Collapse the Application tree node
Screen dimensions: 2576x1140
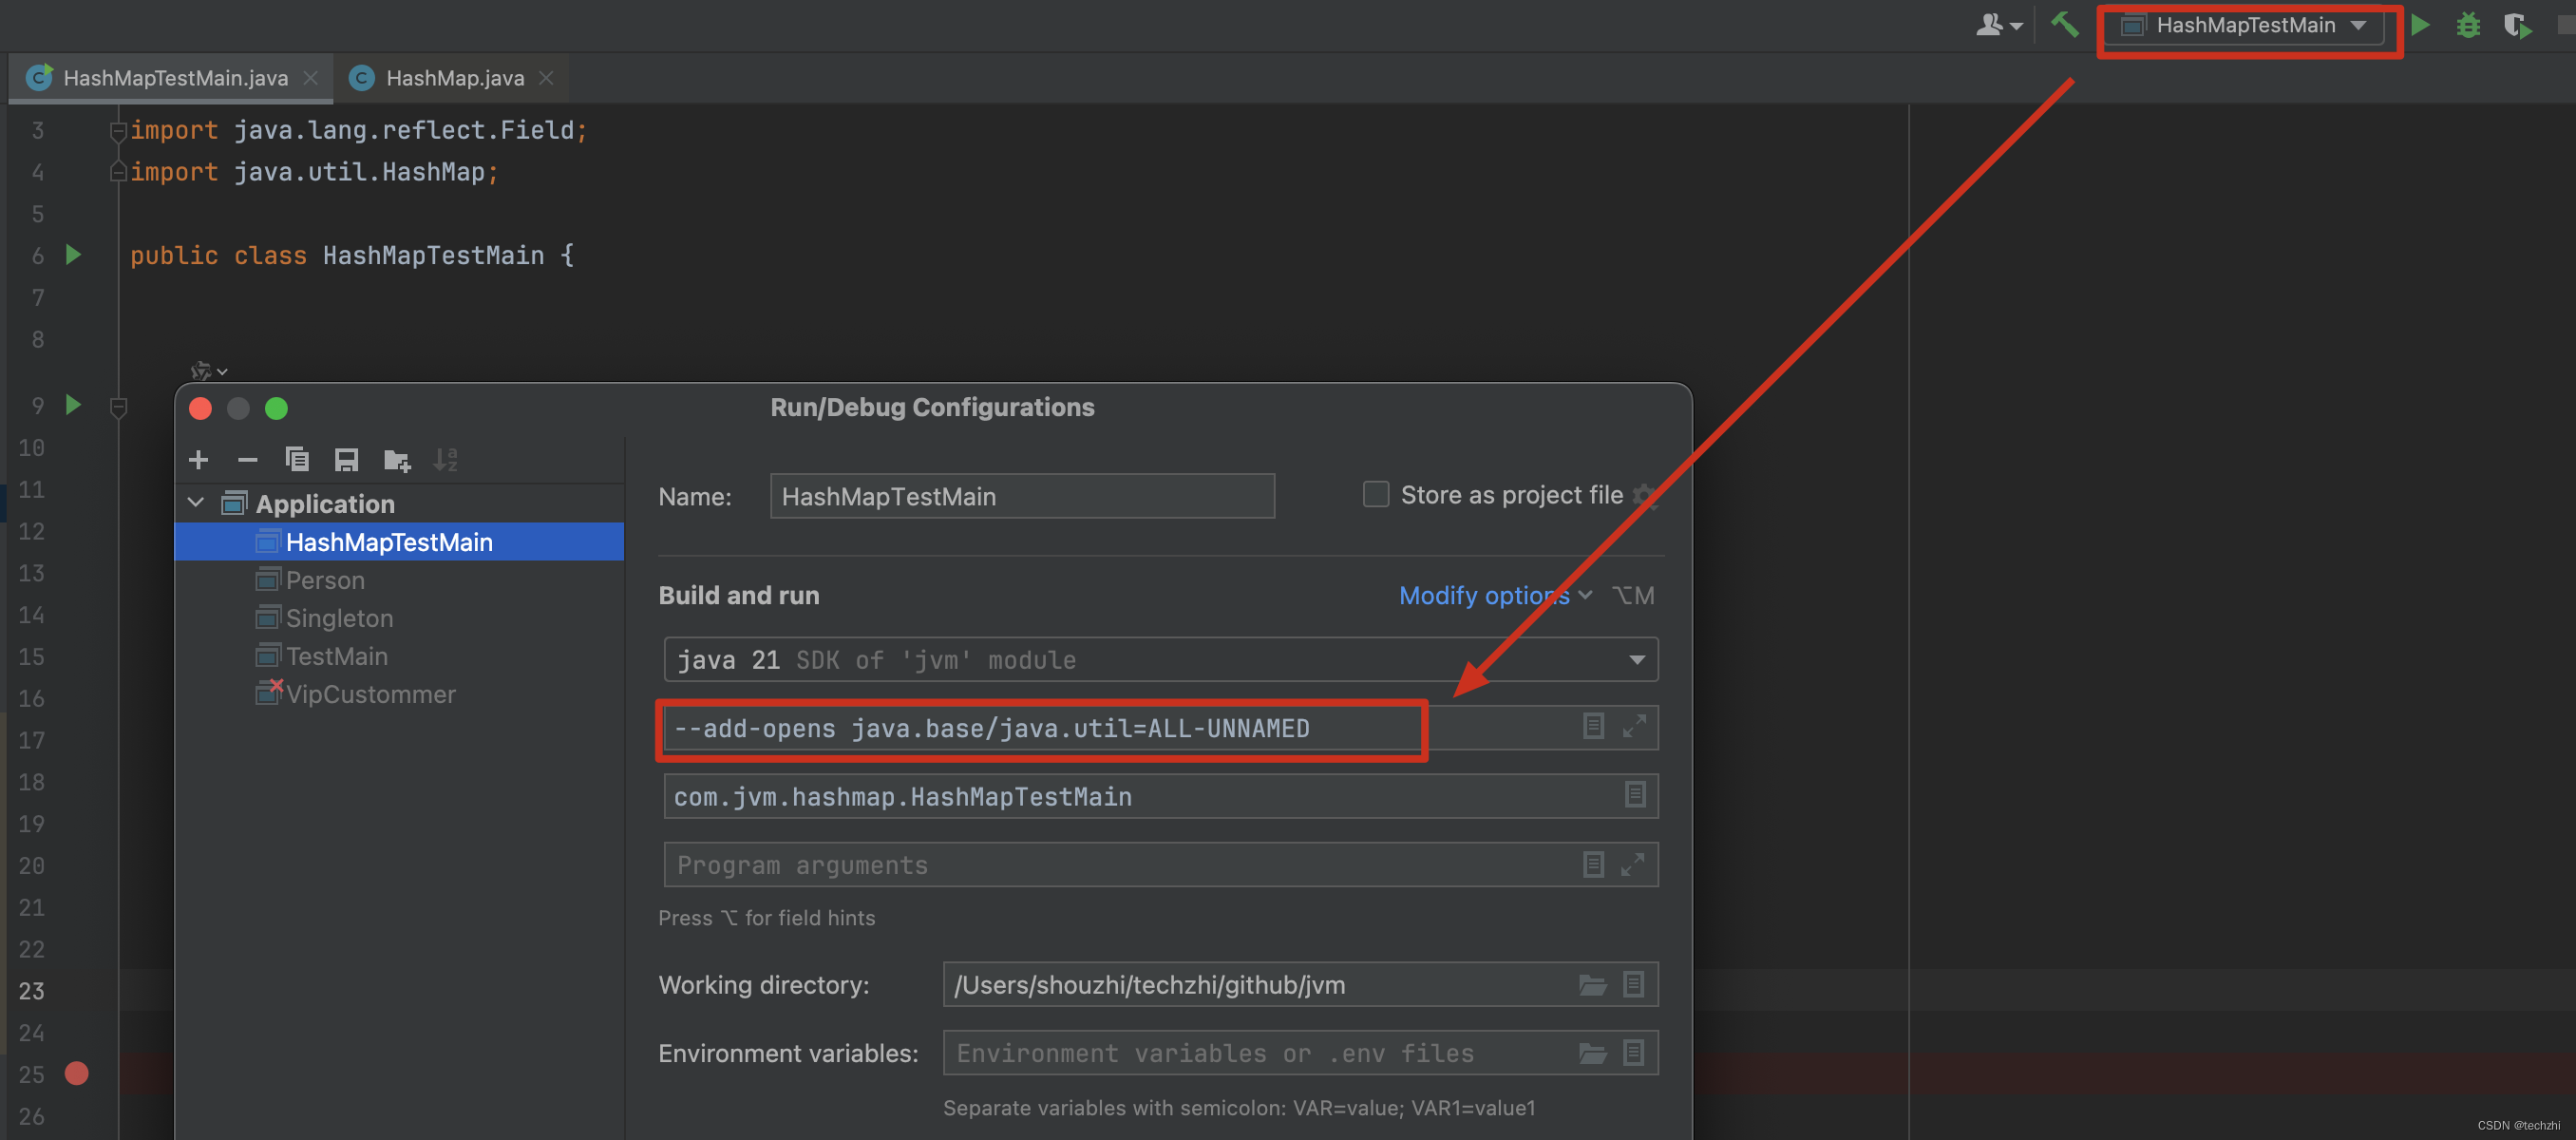click(x=196, y=503)
